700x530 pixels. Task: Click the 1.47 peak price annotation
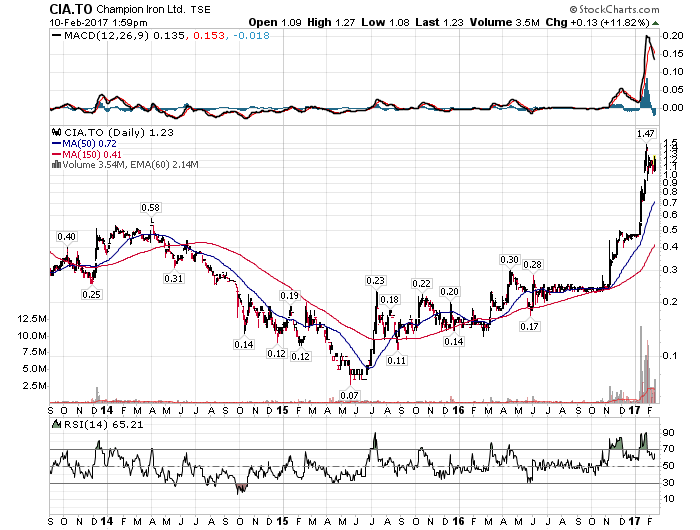(x=646, y=133)
